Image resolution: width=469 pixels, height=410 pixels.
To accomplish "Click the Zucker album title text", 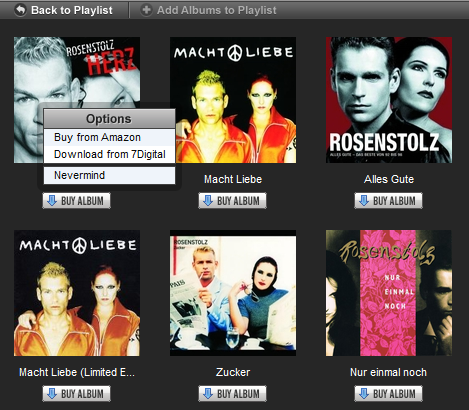I will pyautogui.click(x=233, y=372).
